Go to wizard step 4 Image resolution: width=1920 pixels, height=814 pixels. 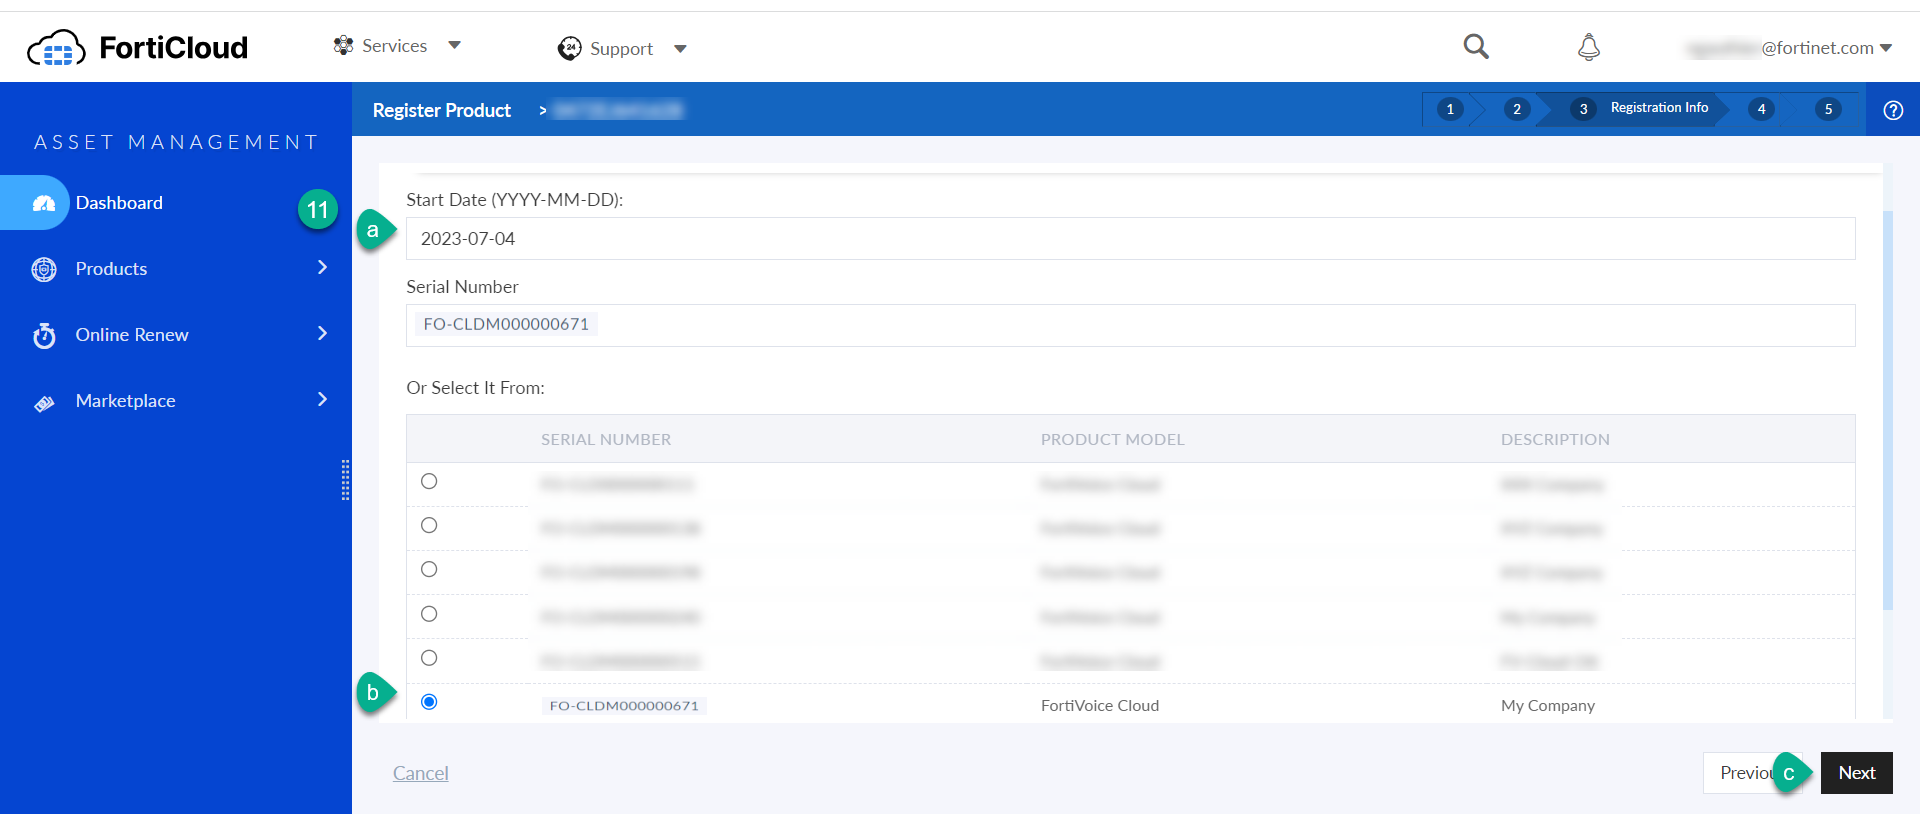(1762, 109)
